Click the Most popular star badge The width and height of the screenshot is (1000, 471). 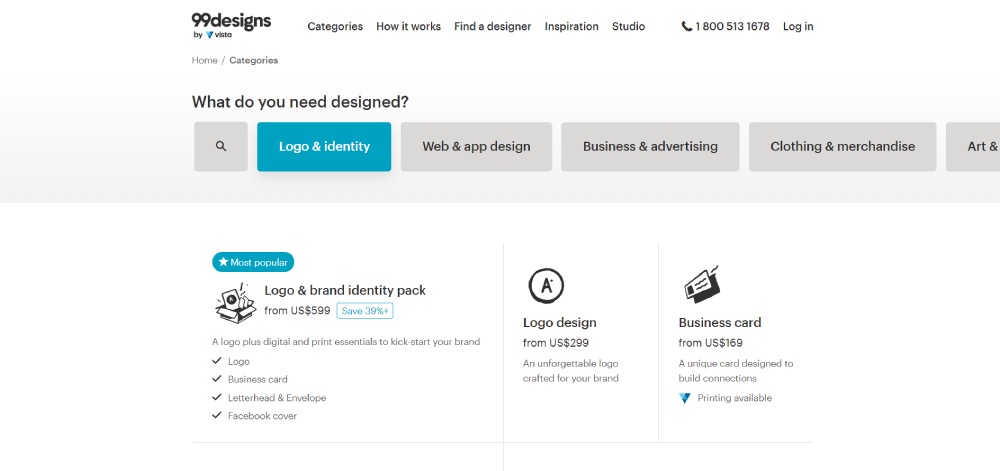253,262
